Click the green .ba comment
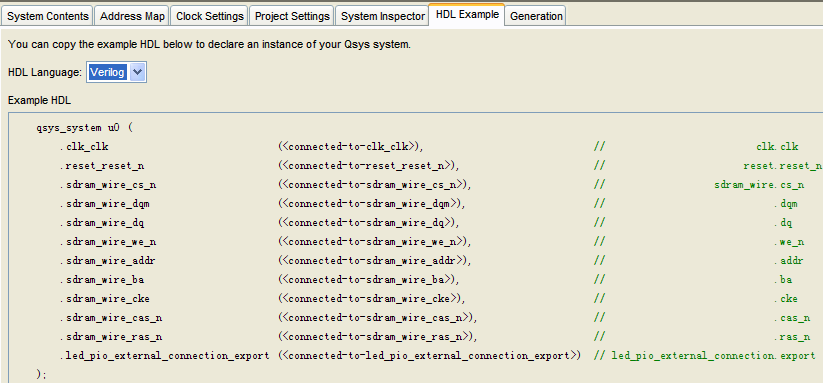 [783, 280]
